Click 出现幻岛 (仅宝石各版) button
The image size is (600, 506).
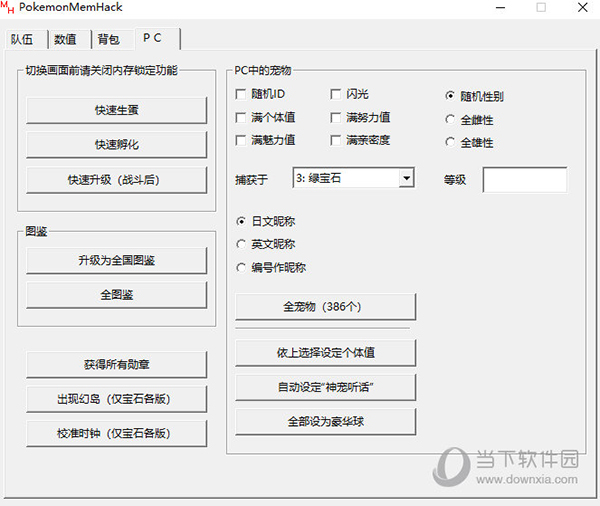click(117, 399)
